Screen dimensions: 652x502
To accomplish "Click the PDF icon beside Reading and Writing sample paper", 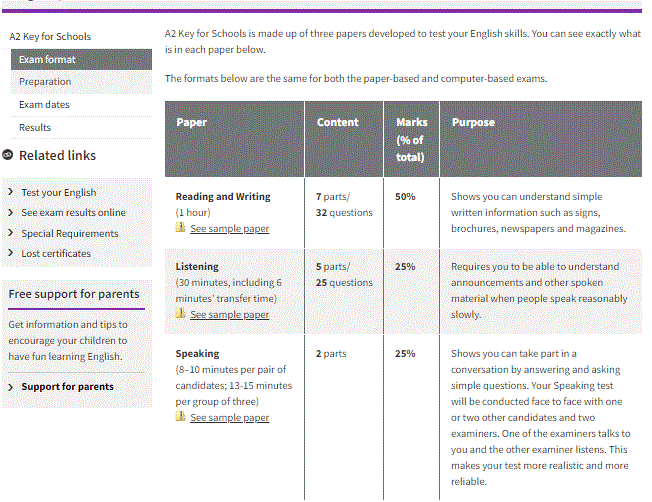I will click(x=180, y=227).
